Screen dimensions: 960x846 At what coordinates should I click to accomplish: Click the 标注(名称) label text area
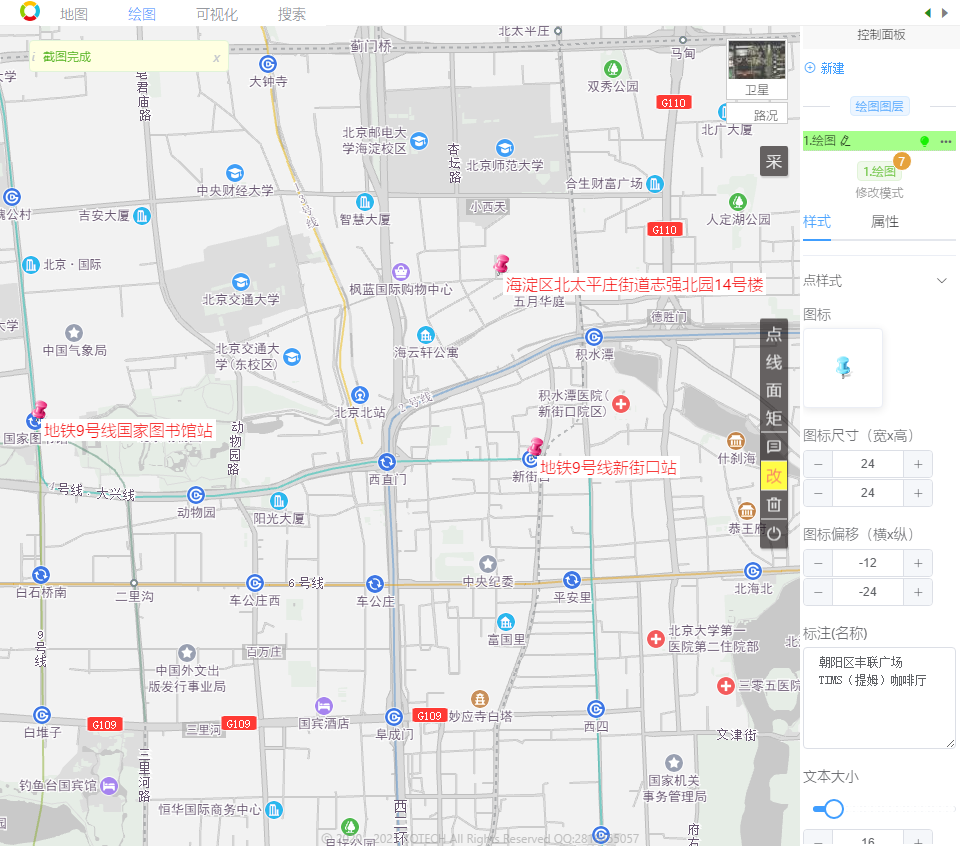coord(879,698)
